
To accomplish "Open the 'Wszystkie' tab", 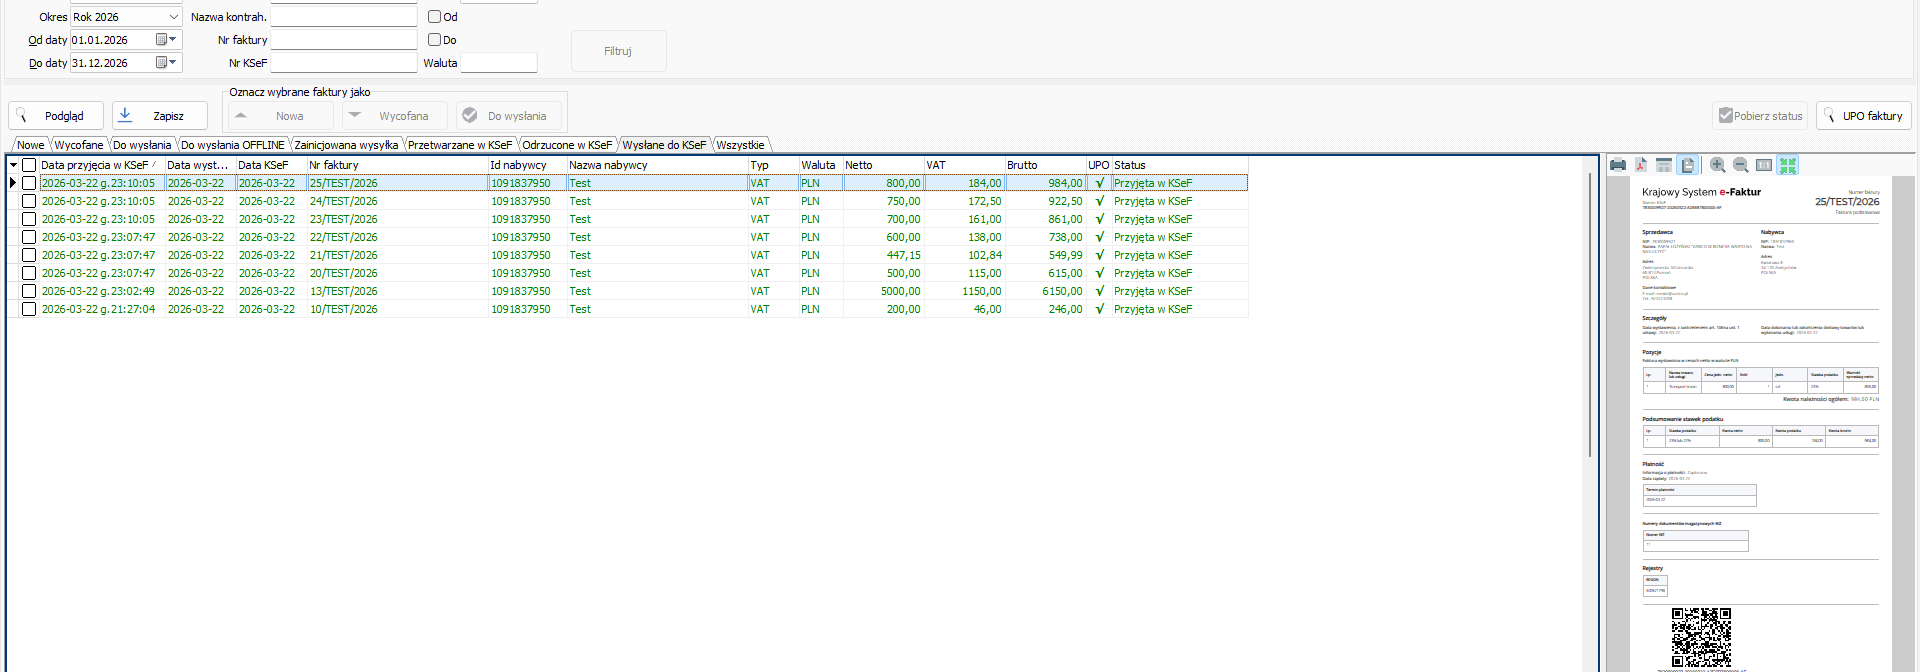I will click(x=740, y=145).
